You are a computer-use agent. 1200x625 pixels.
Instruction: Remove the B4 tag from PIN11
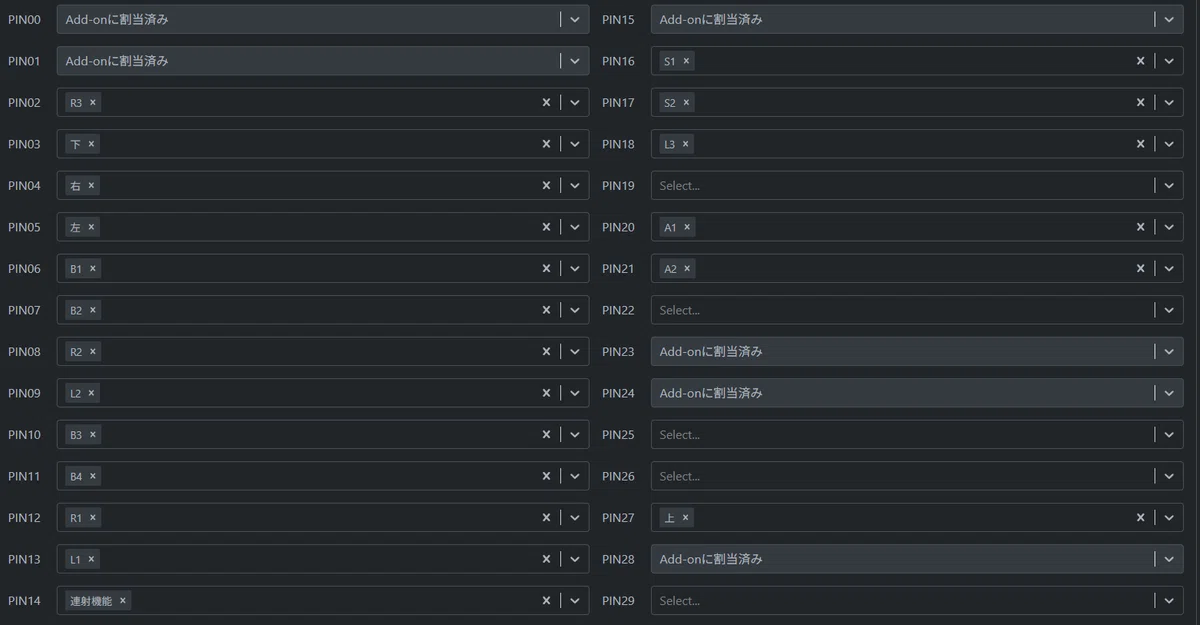[93, 476]
